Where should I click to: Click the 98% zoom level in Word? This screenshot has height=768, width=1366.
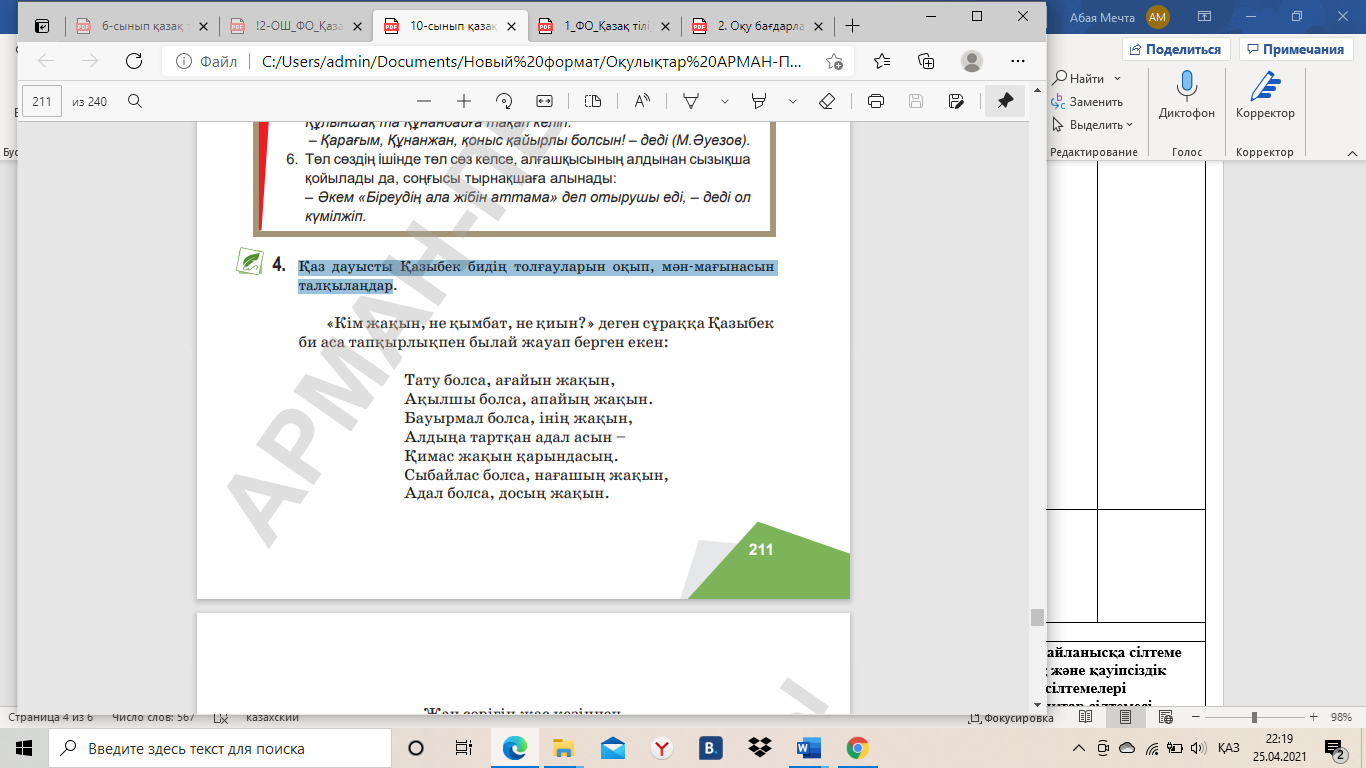click(x=1342, y=718)
